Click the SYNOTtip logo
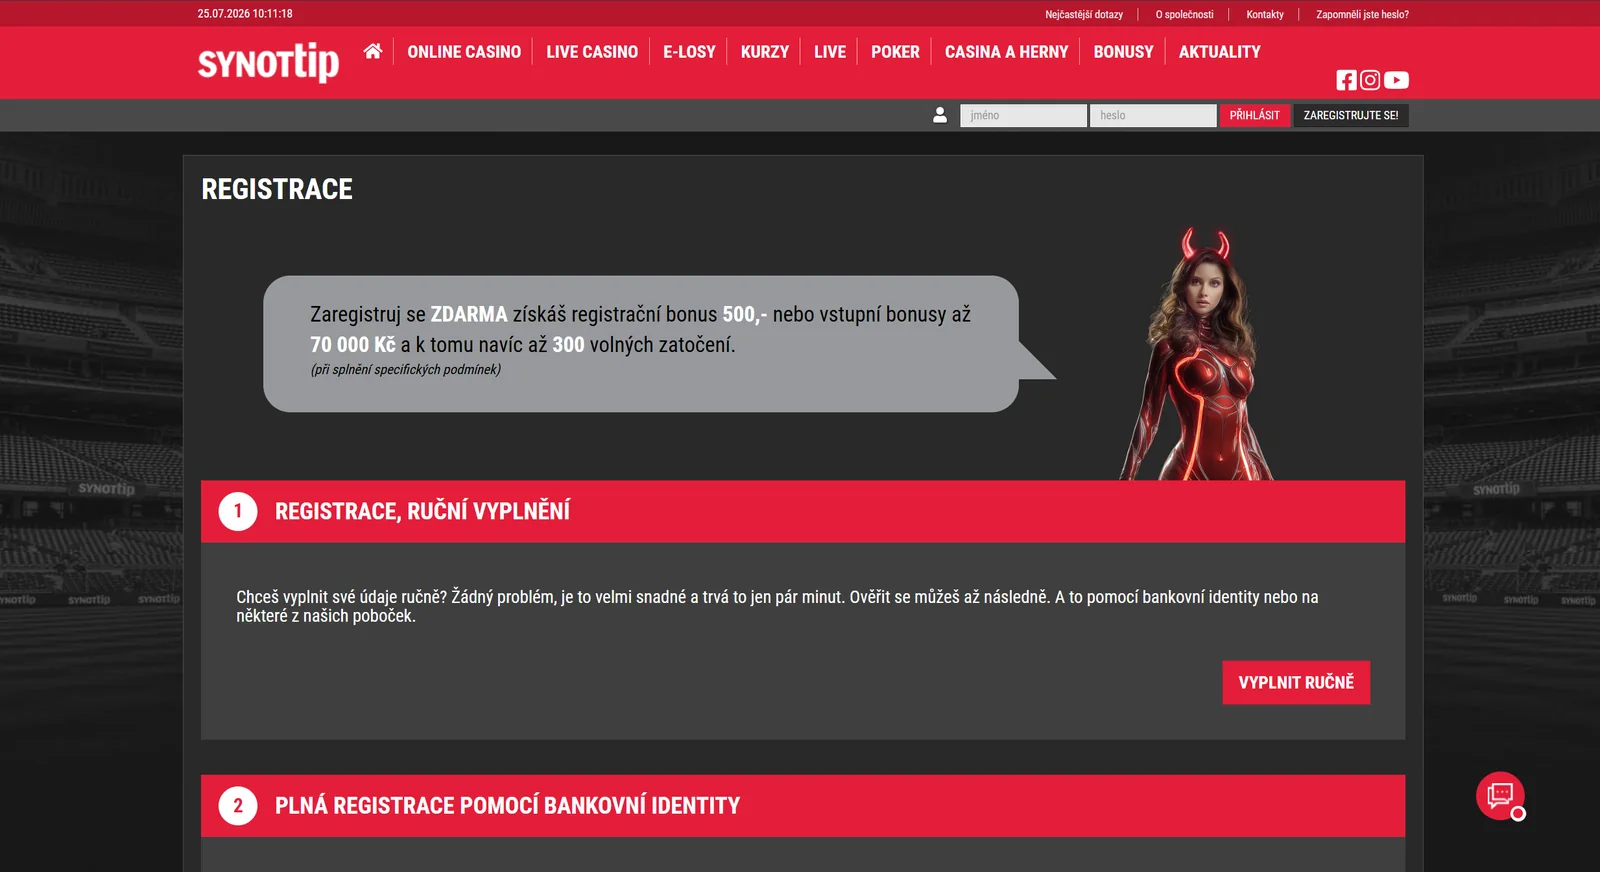Screen dimensions: 1600x872 click(x=268, y=62)
